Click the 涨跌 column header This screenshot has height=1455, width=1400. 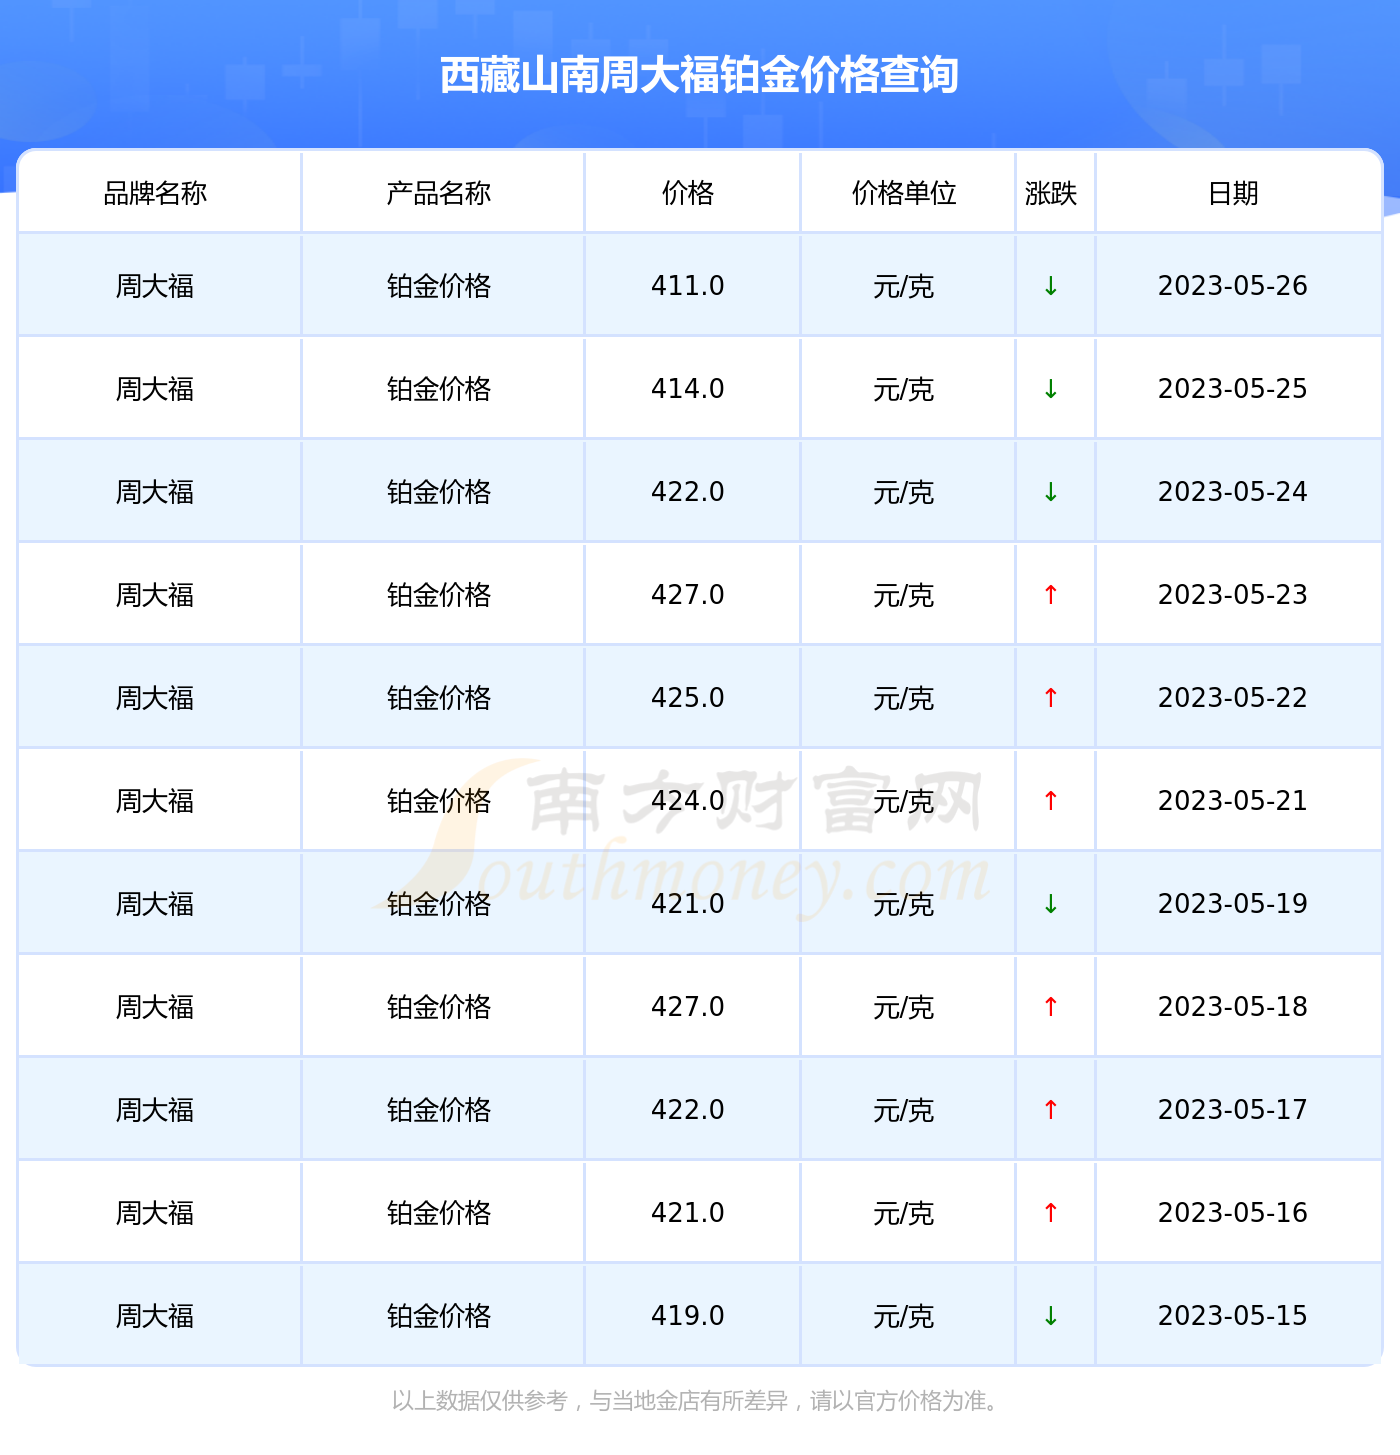[1051, 193]
